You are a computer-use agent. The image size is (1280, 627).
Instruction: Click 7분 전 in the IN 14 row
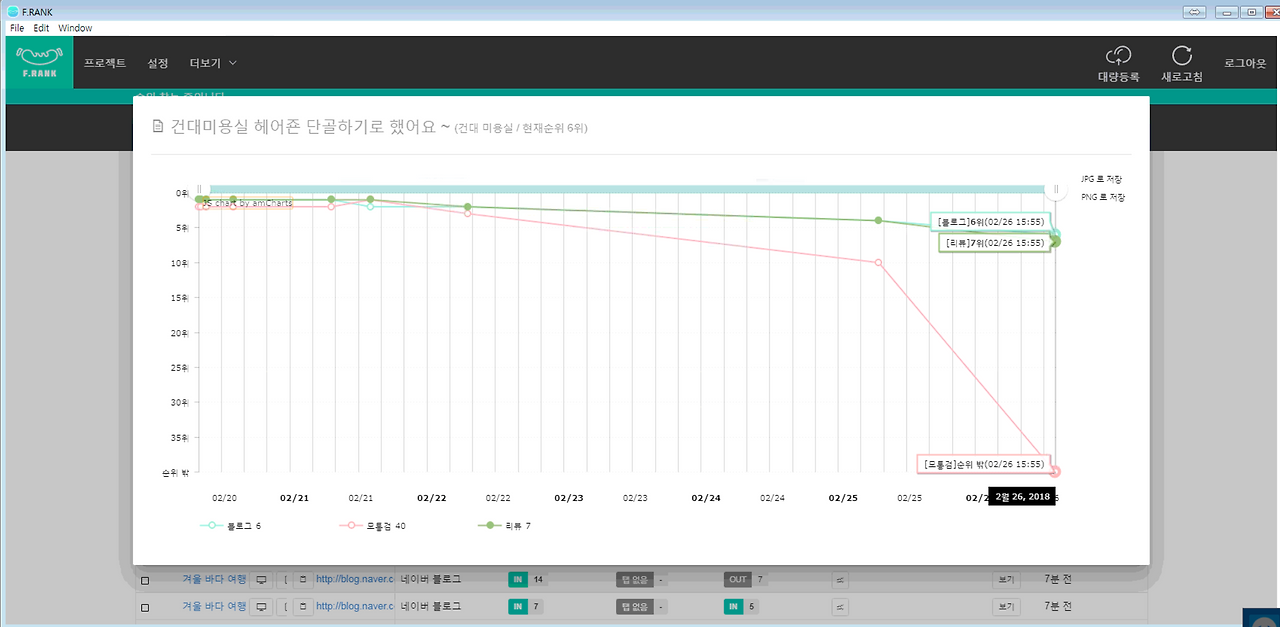click(x=1057, y=579)
